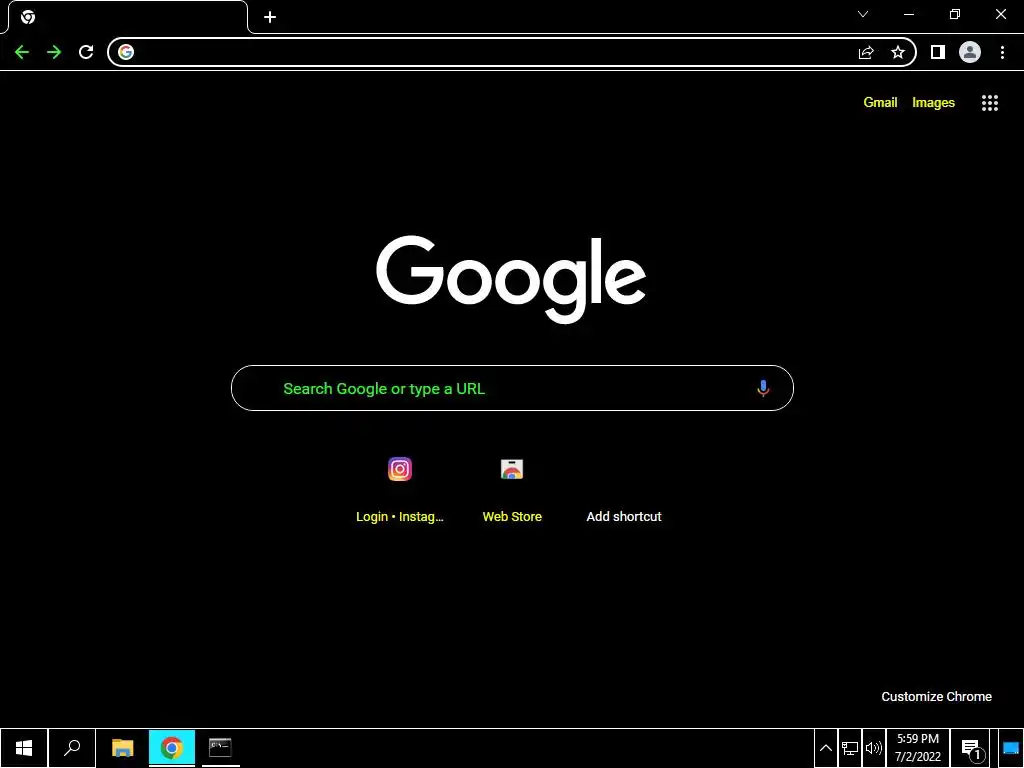The image size is (1024, 768).
Task: Minimize the Chrome window
Action: point(909,14)
